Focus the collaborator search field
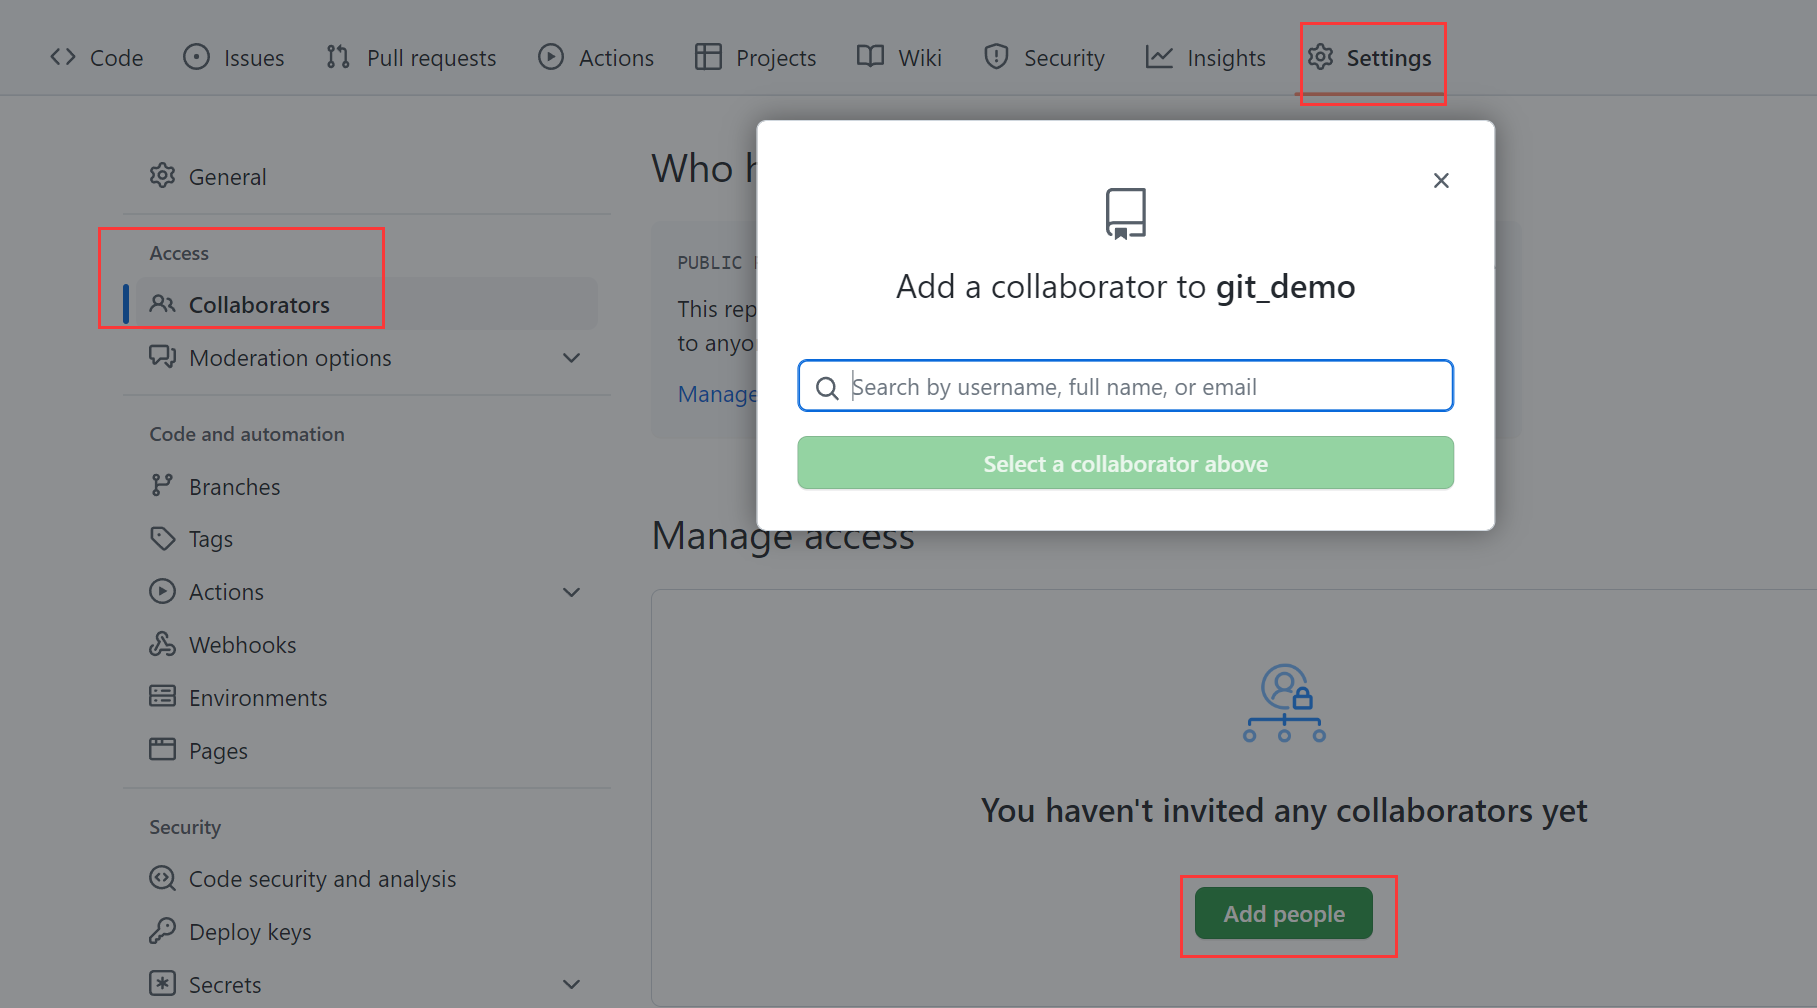This screenshot has height=1008, width=1817. pos(1125,386)
